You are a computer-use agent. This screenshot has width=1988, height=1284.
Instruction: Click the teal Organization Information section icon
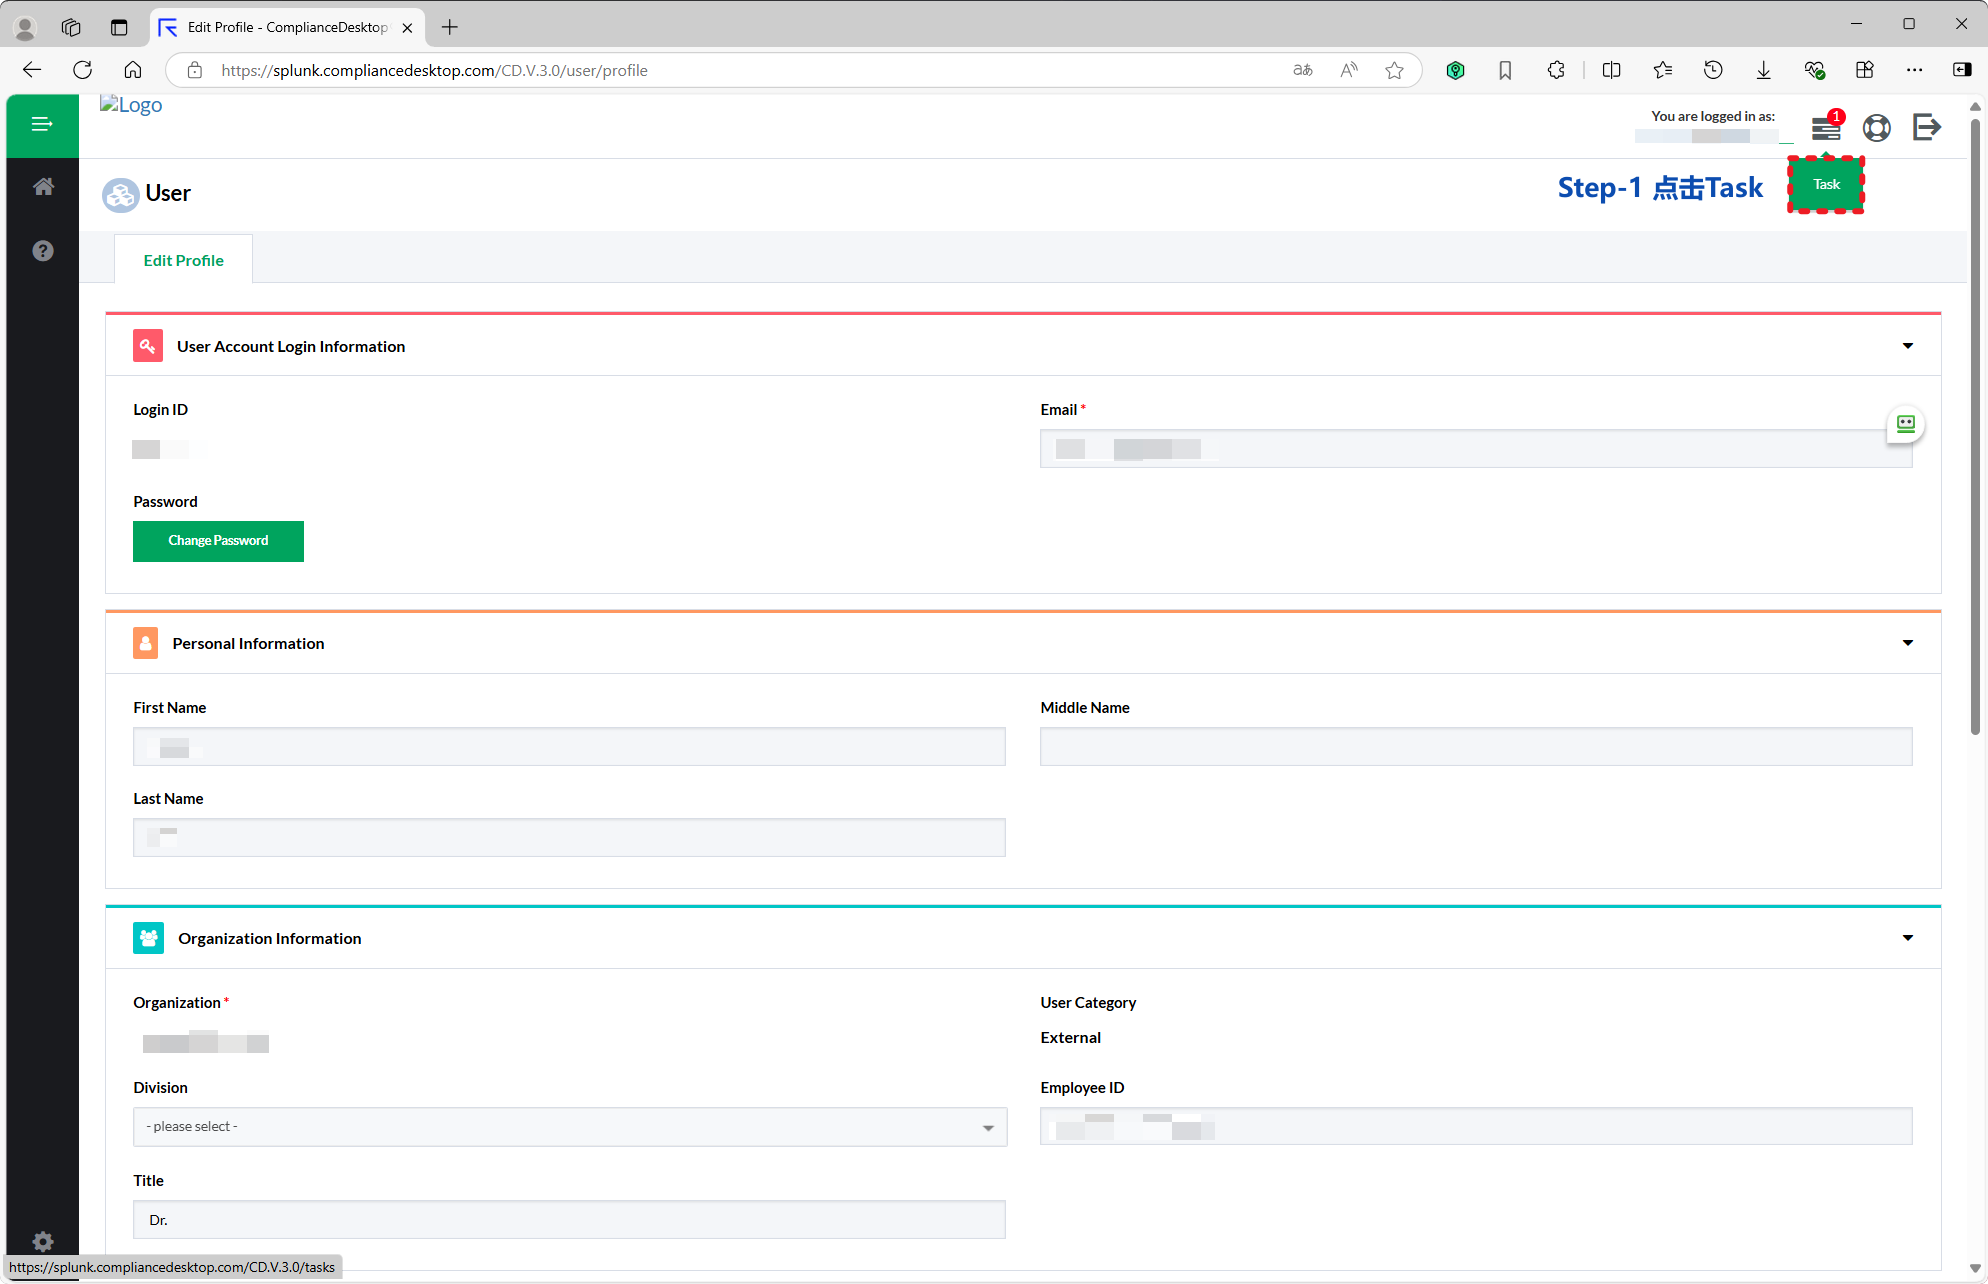148,937
